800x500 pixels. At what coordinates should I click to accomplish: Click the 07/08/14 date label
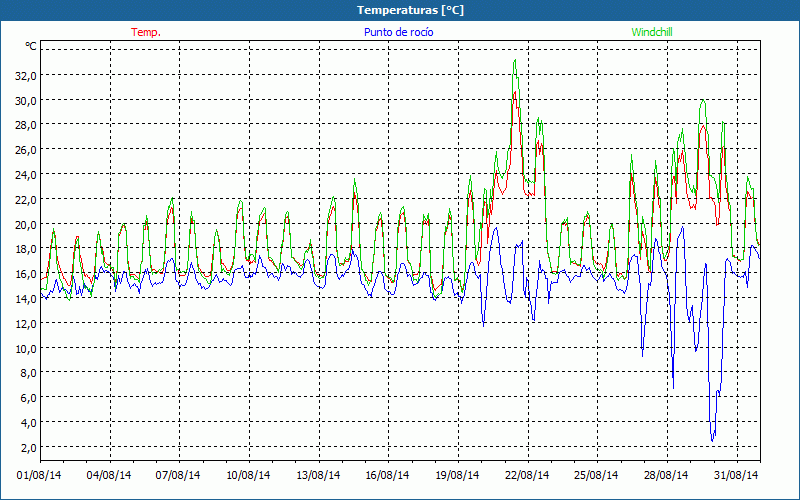coord(178,475)
